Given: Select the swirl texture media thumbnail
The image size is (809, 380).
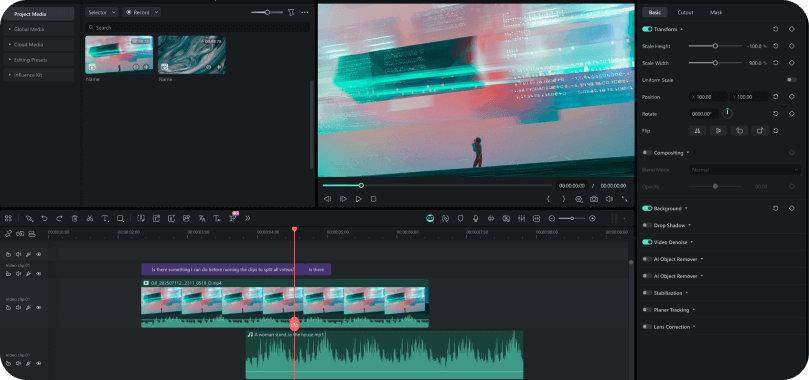Looking at the screenshot, I should tap(192, 54).
